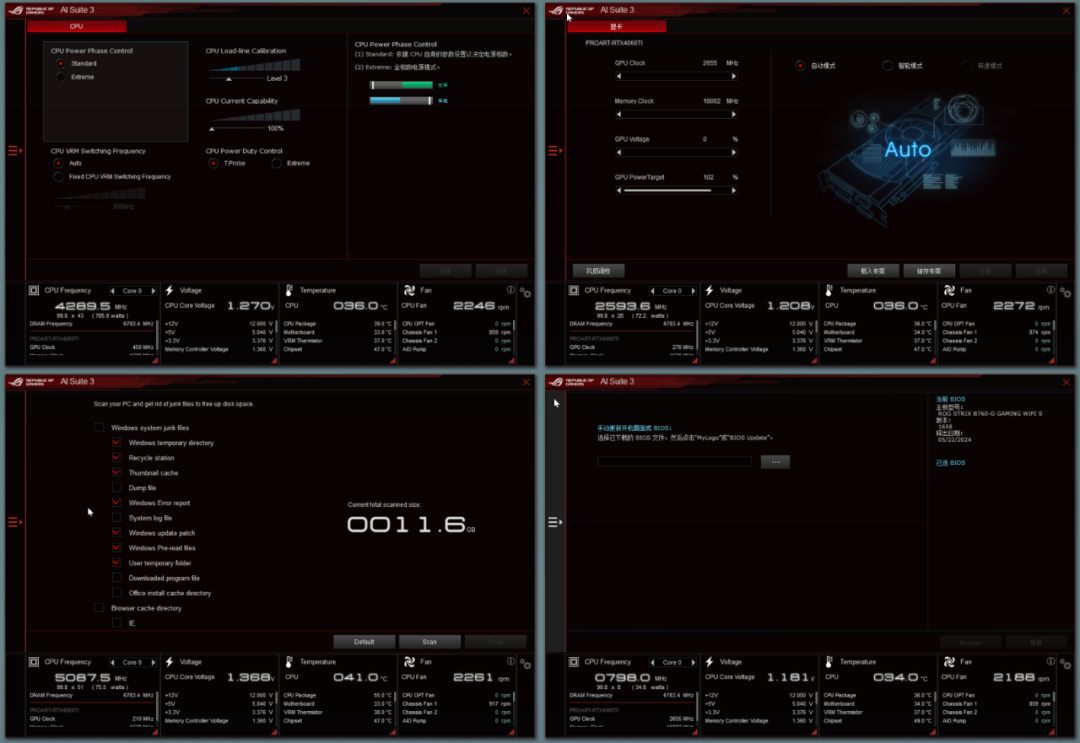Screen dimensions: 1080x743
Task: Click the Temperature thermometer icon in the graphics card window
Action: [x=829, y=291]
